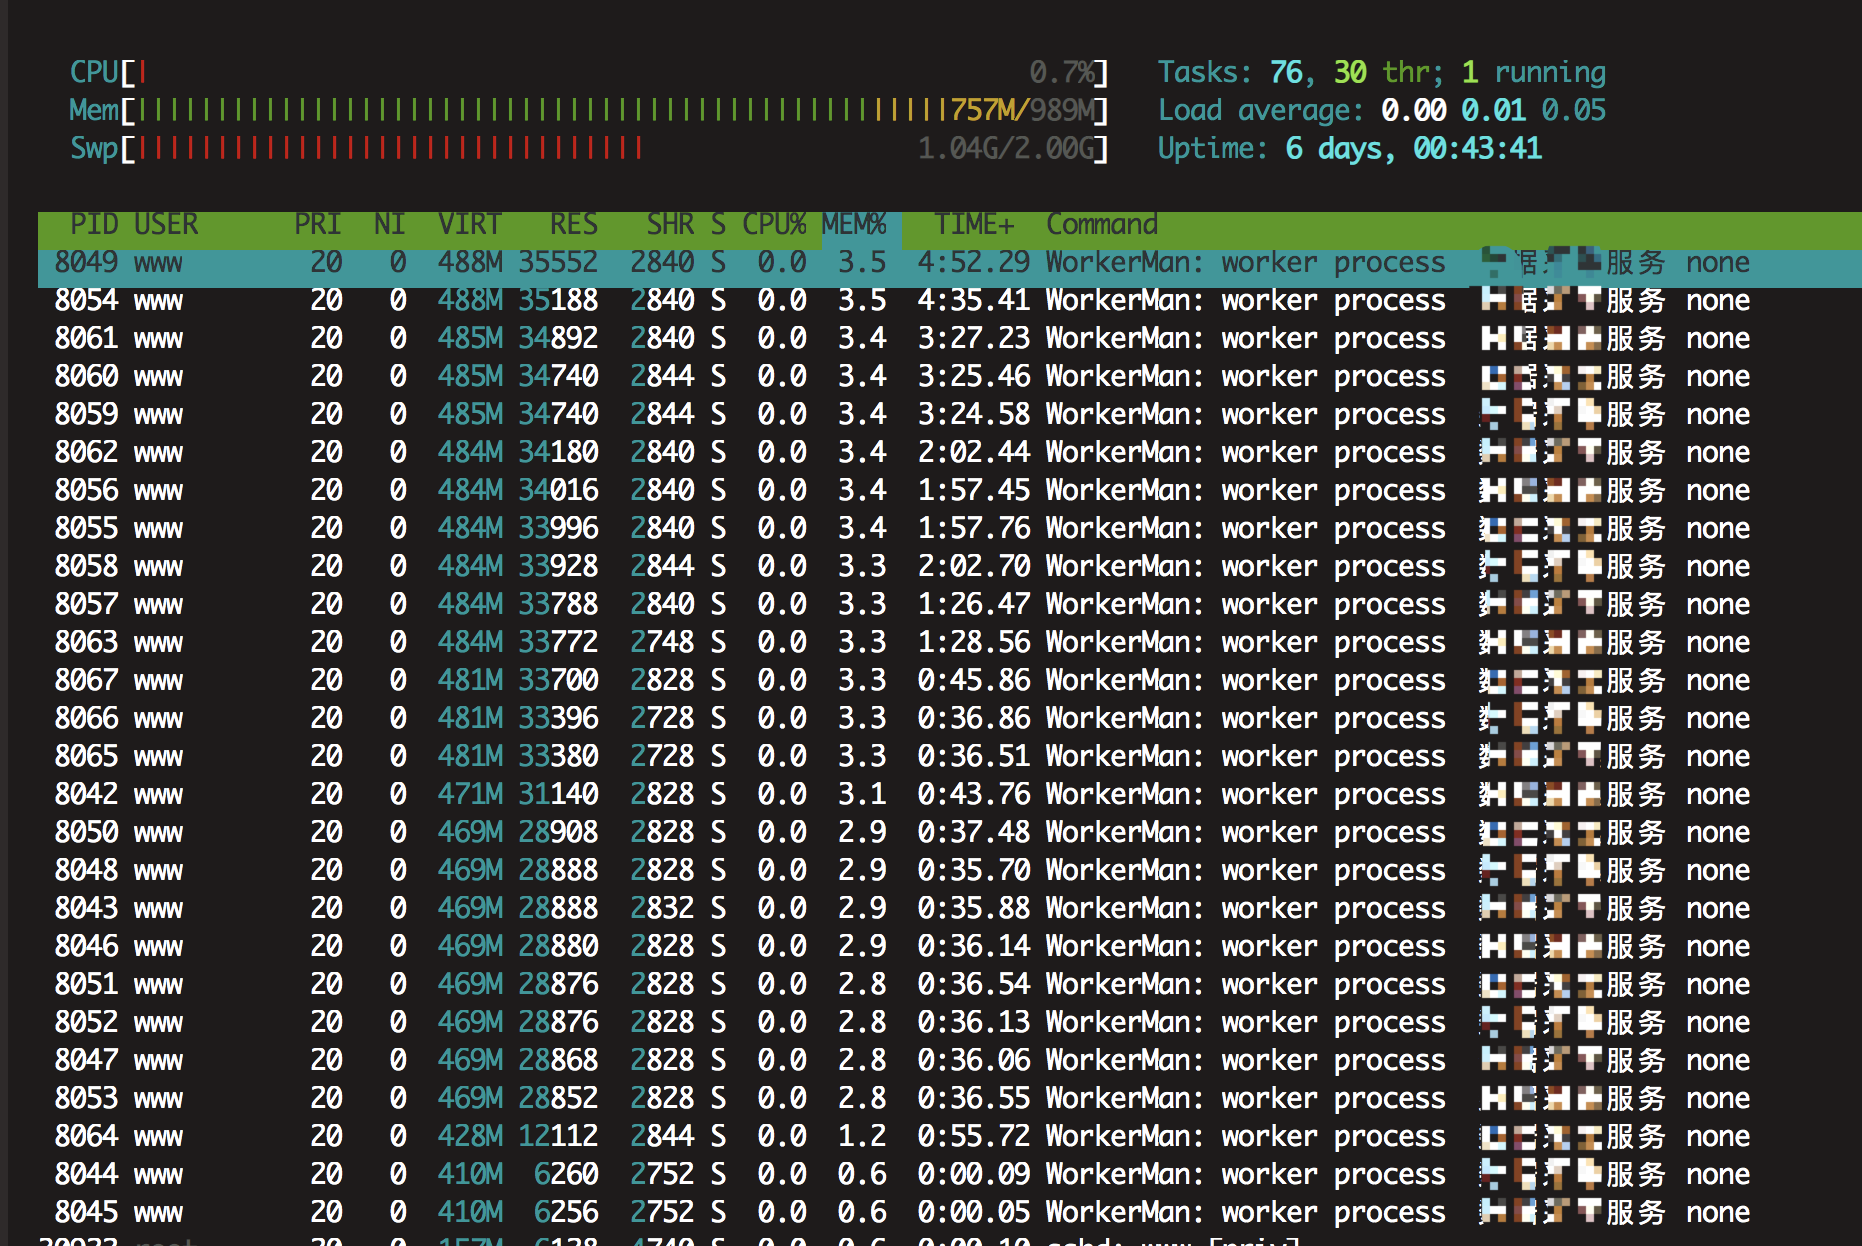Select the highlighted process row 8049
This screenshot has height=1246, width=1862.
tap(950, 263)
